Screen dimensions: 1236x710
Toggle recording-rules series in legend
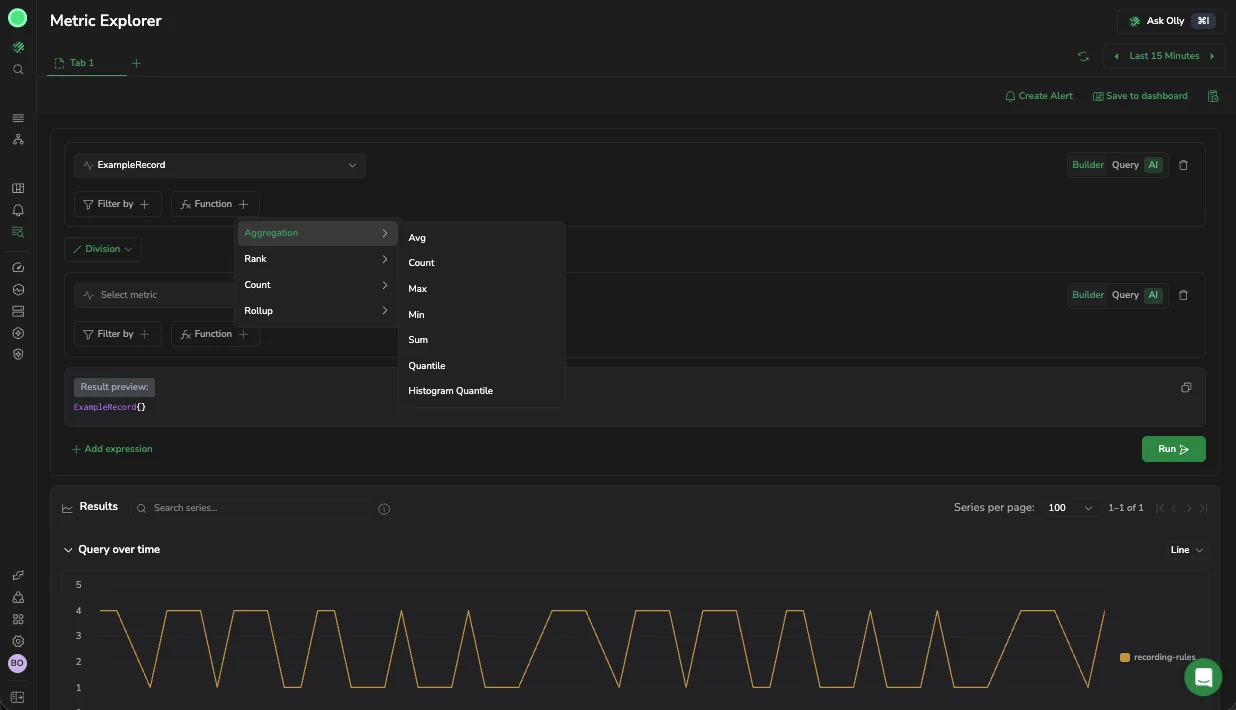(1158, 657)
